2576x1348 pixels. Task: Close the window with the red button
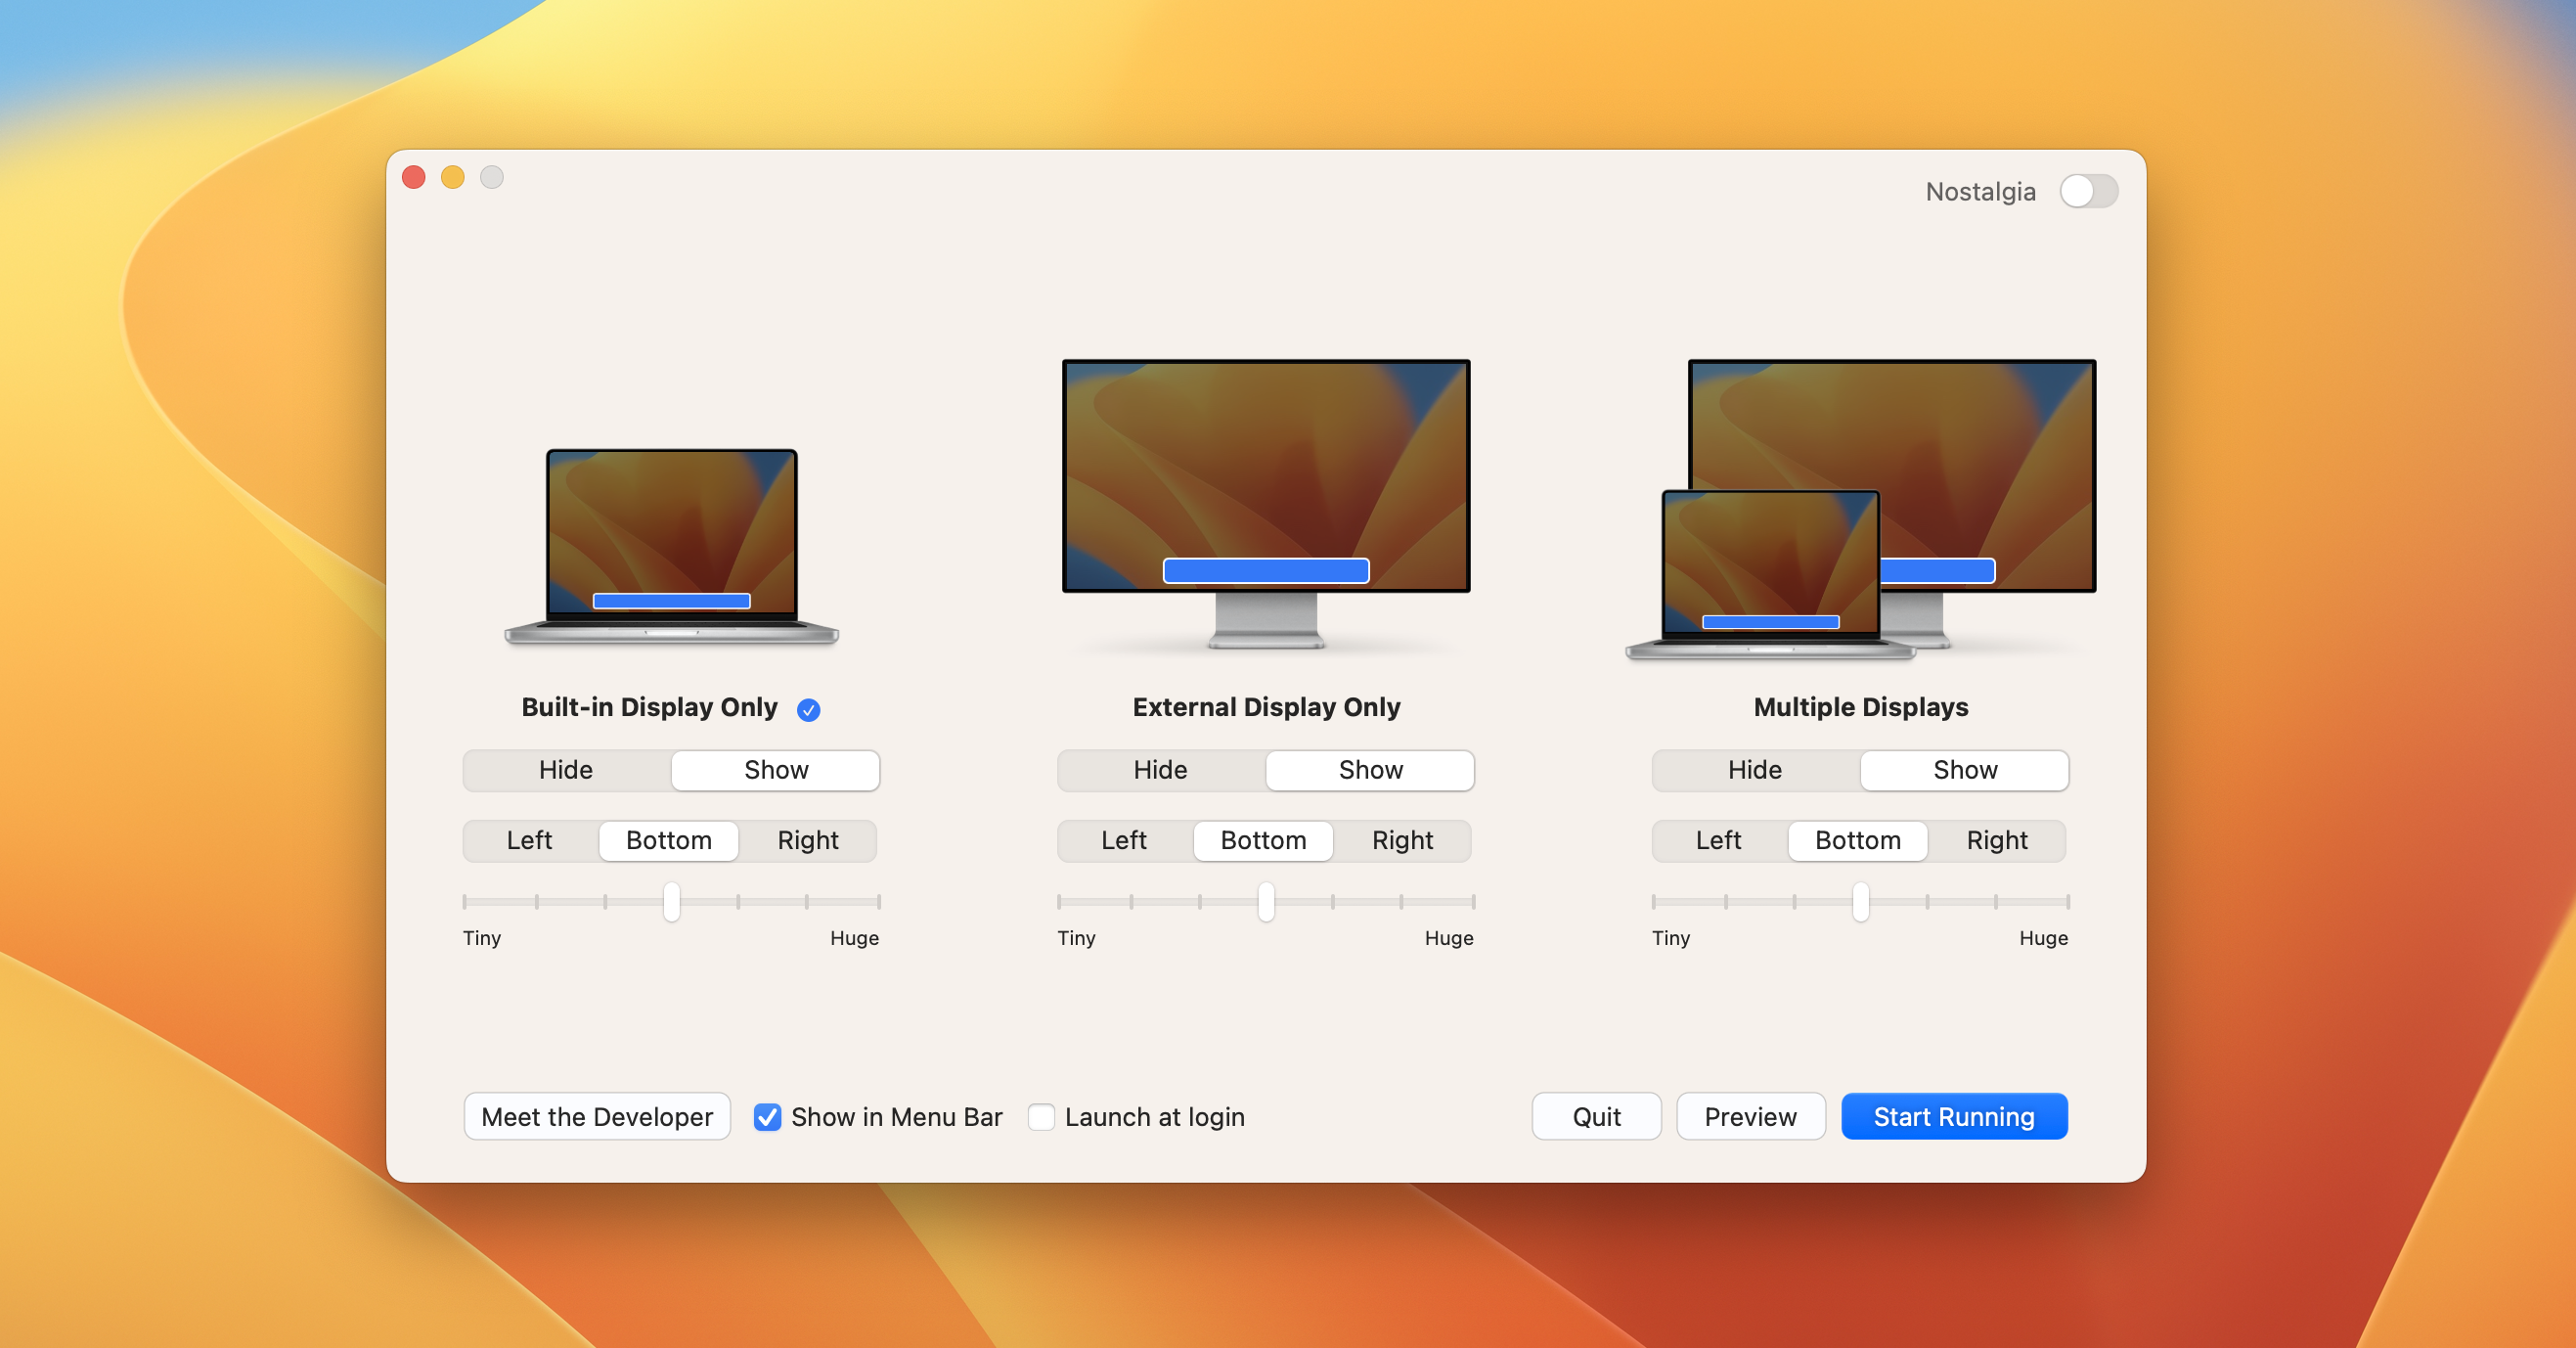click(414, 177)
